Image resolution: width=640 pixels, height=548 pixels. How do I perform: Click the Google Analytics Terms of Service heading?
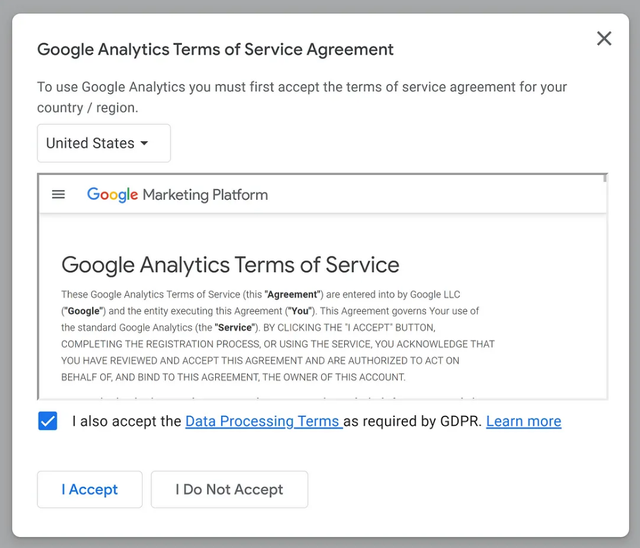[230, 265]
